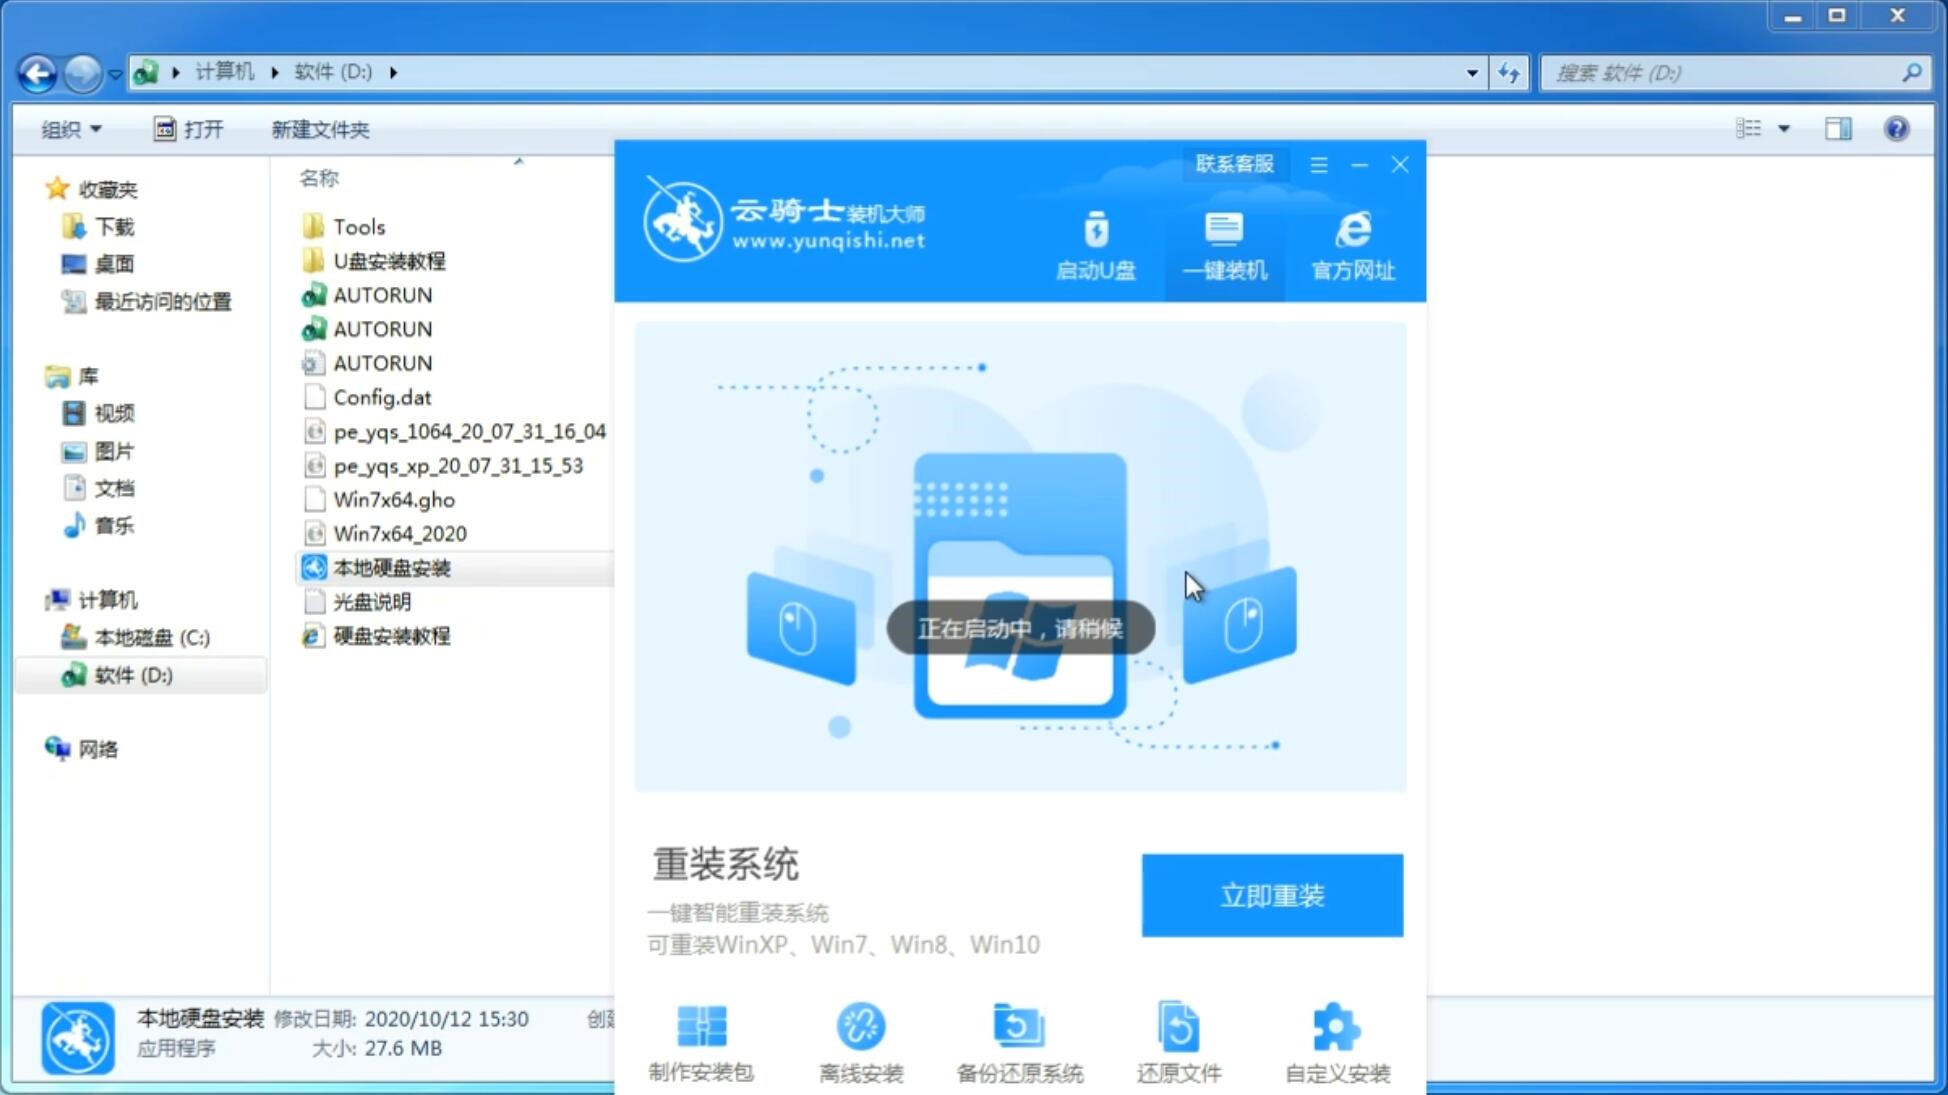Click the 立即重装 (Reinstall Now) button
The width and height of the screenshot is (1948, 1095).
1271,896
